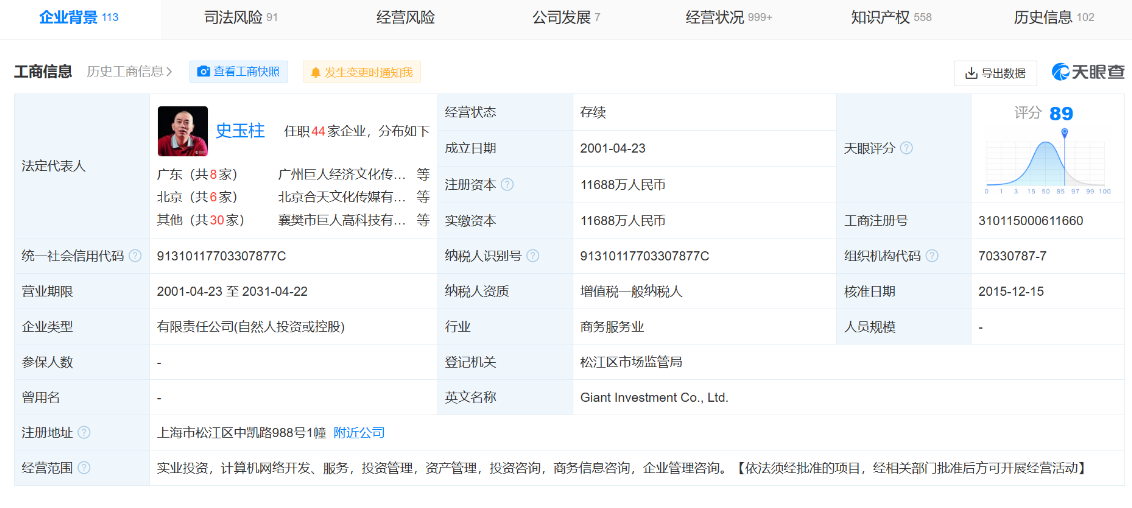
Task: Open the 史玉柱 name link
Action: [240, 130]
